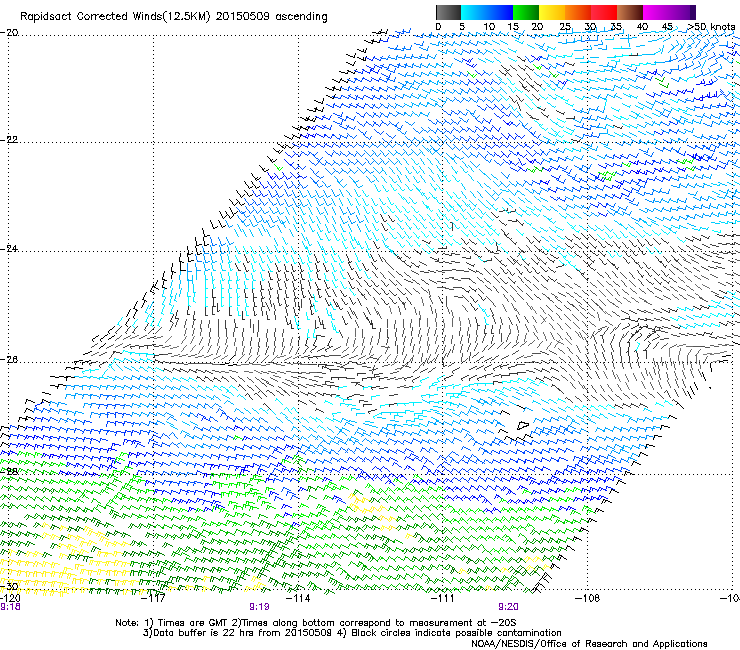Click the longitude label '-120'
Screen dimensions: 740x650
tap(10, 598)
